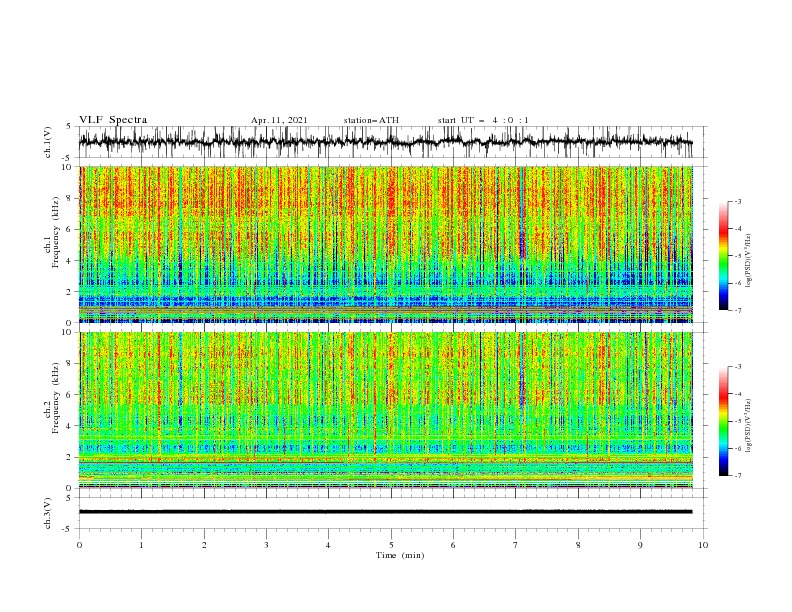Viewport: 792px width, 612px height.
Task: Select the date "Apr. 11, 2021"
Action: coord(279,120)
